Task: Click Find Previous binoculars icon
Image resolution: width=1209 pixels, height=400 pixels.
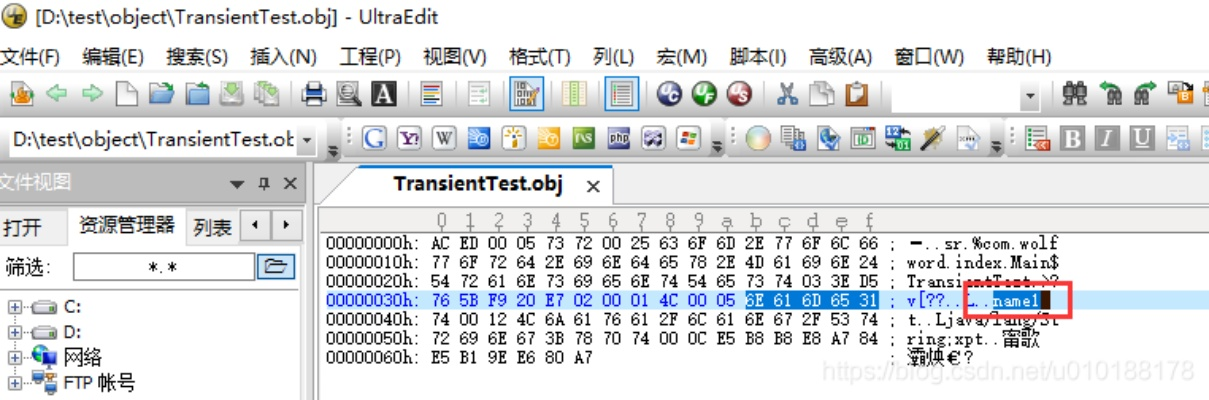Action: point(1111,94)
